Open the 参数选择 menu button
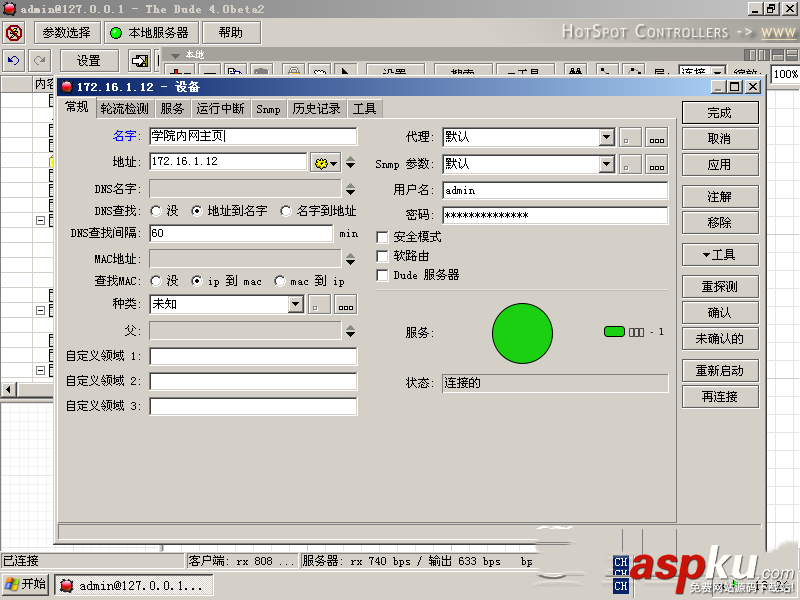 [66, 33]
